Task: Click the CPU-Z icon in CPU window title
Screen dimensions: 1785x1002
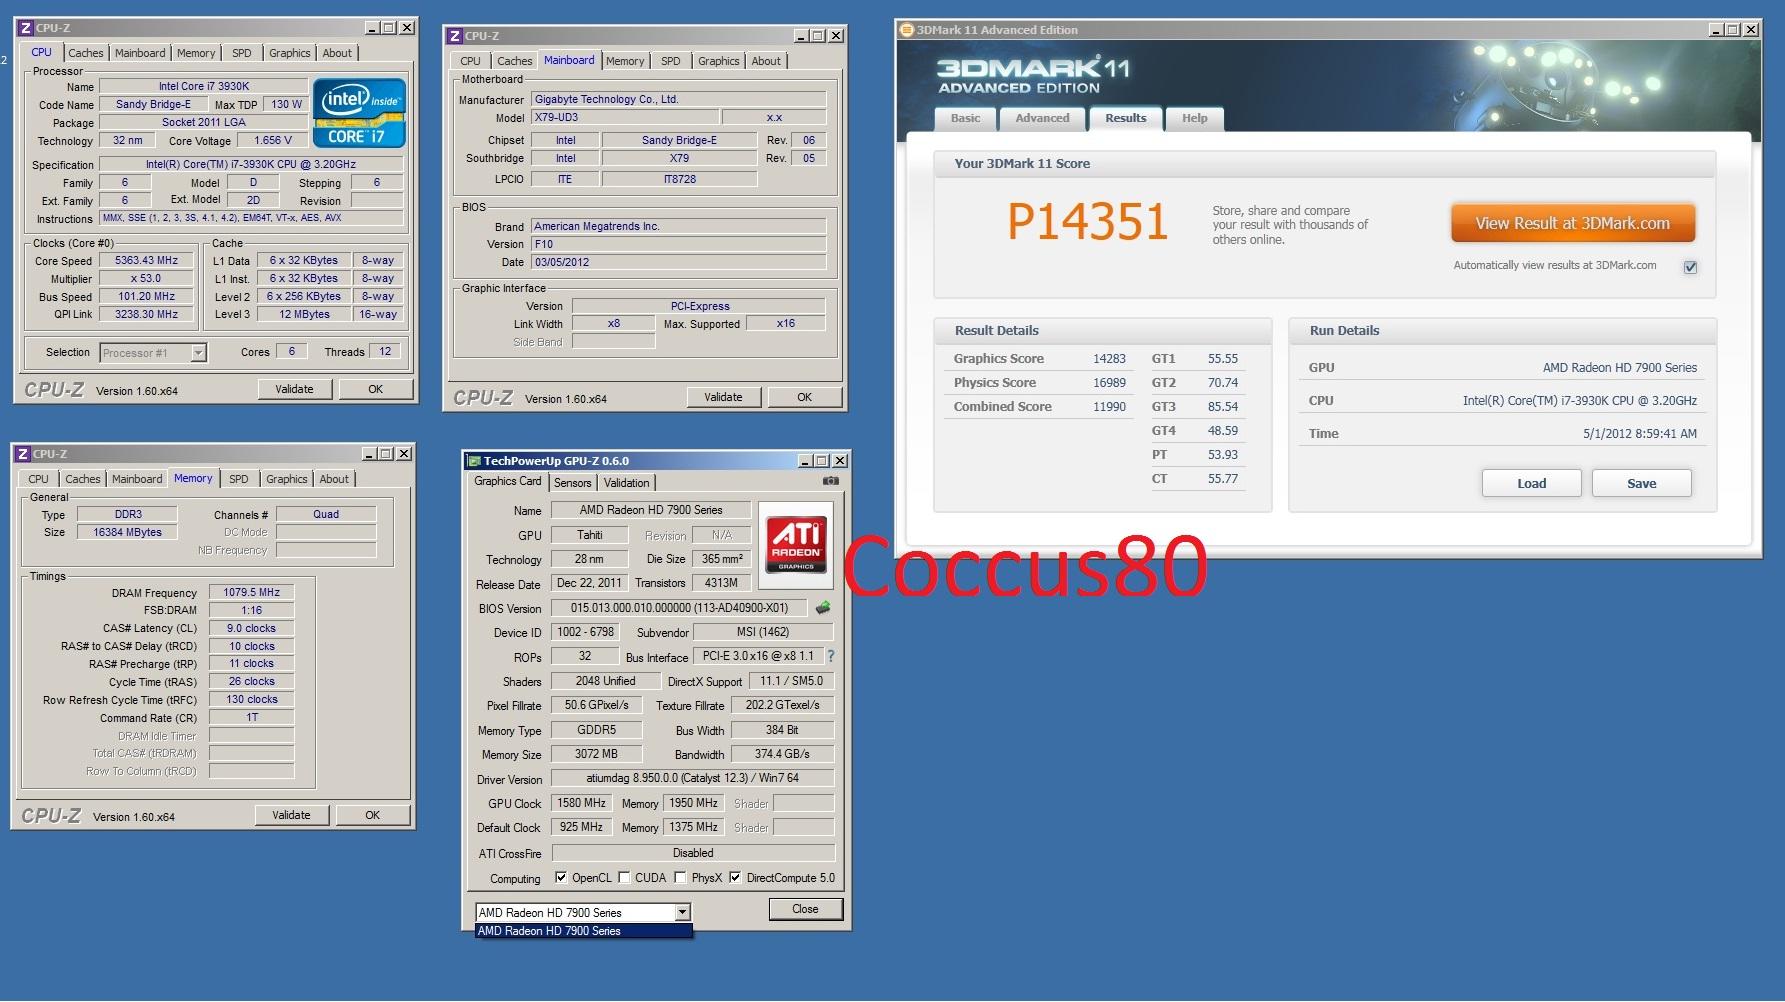Action: coord(26,28)
